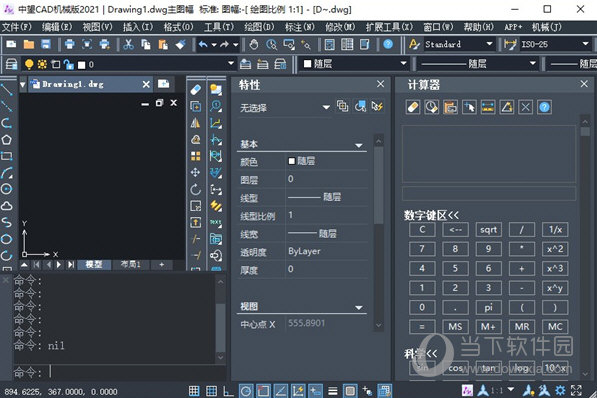
Task: Collapse the 数字键区 keypad section
Action: 431,215
